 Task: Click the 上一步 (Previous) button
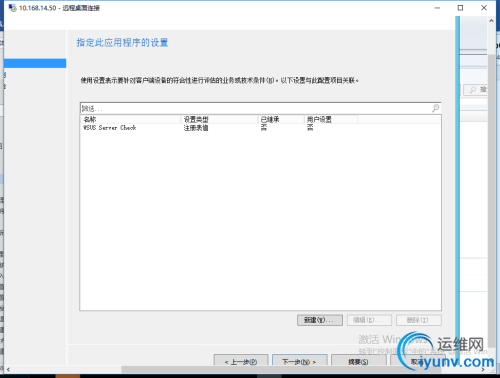coord(241,361)
